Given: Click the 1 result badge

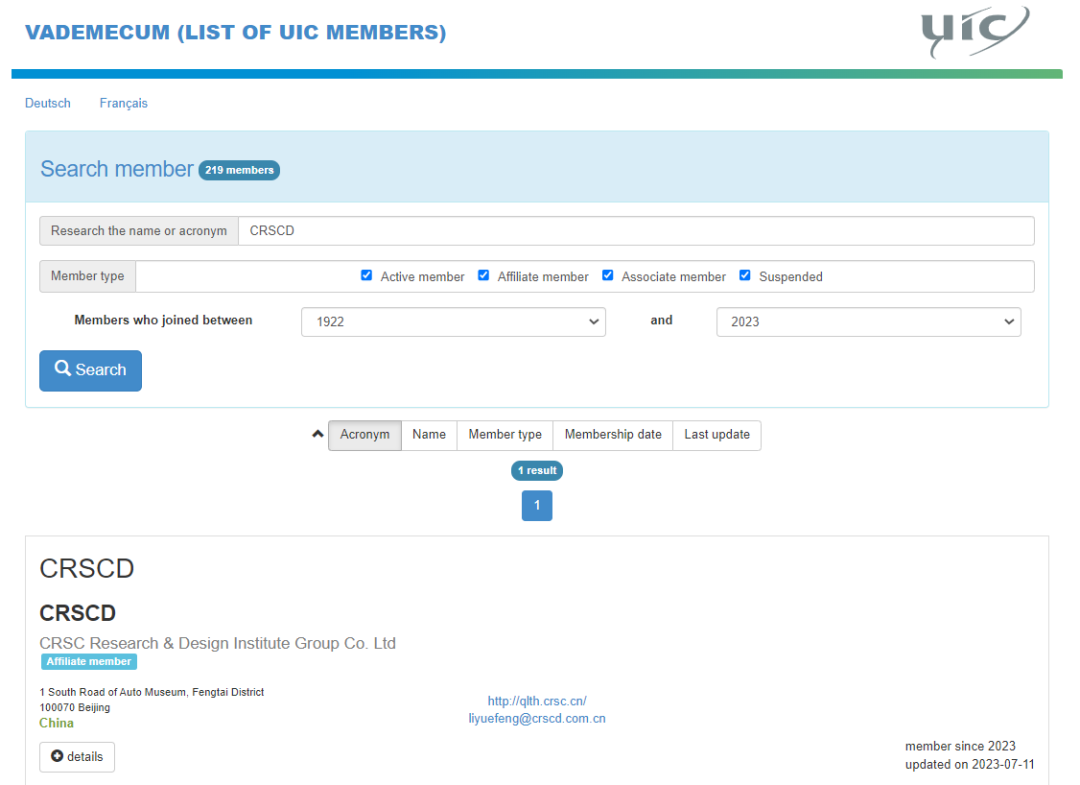Looking at the screenshot, I should 537,470.
